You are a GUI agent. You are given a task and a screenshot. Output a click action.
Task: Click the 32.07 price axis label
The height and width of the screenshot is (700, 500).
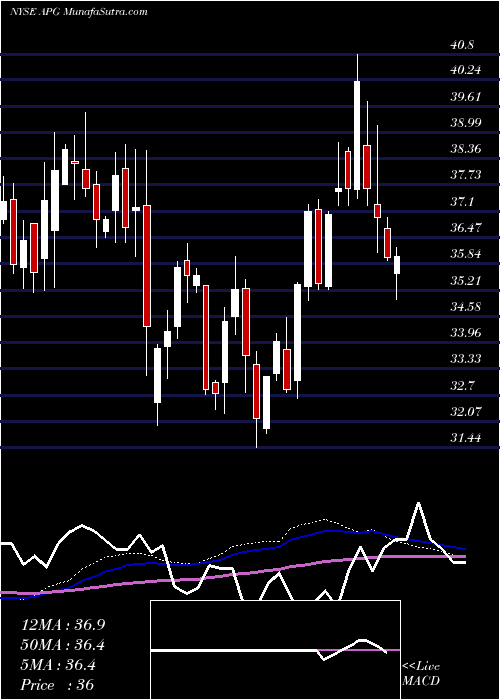click(x=465, y=411)
